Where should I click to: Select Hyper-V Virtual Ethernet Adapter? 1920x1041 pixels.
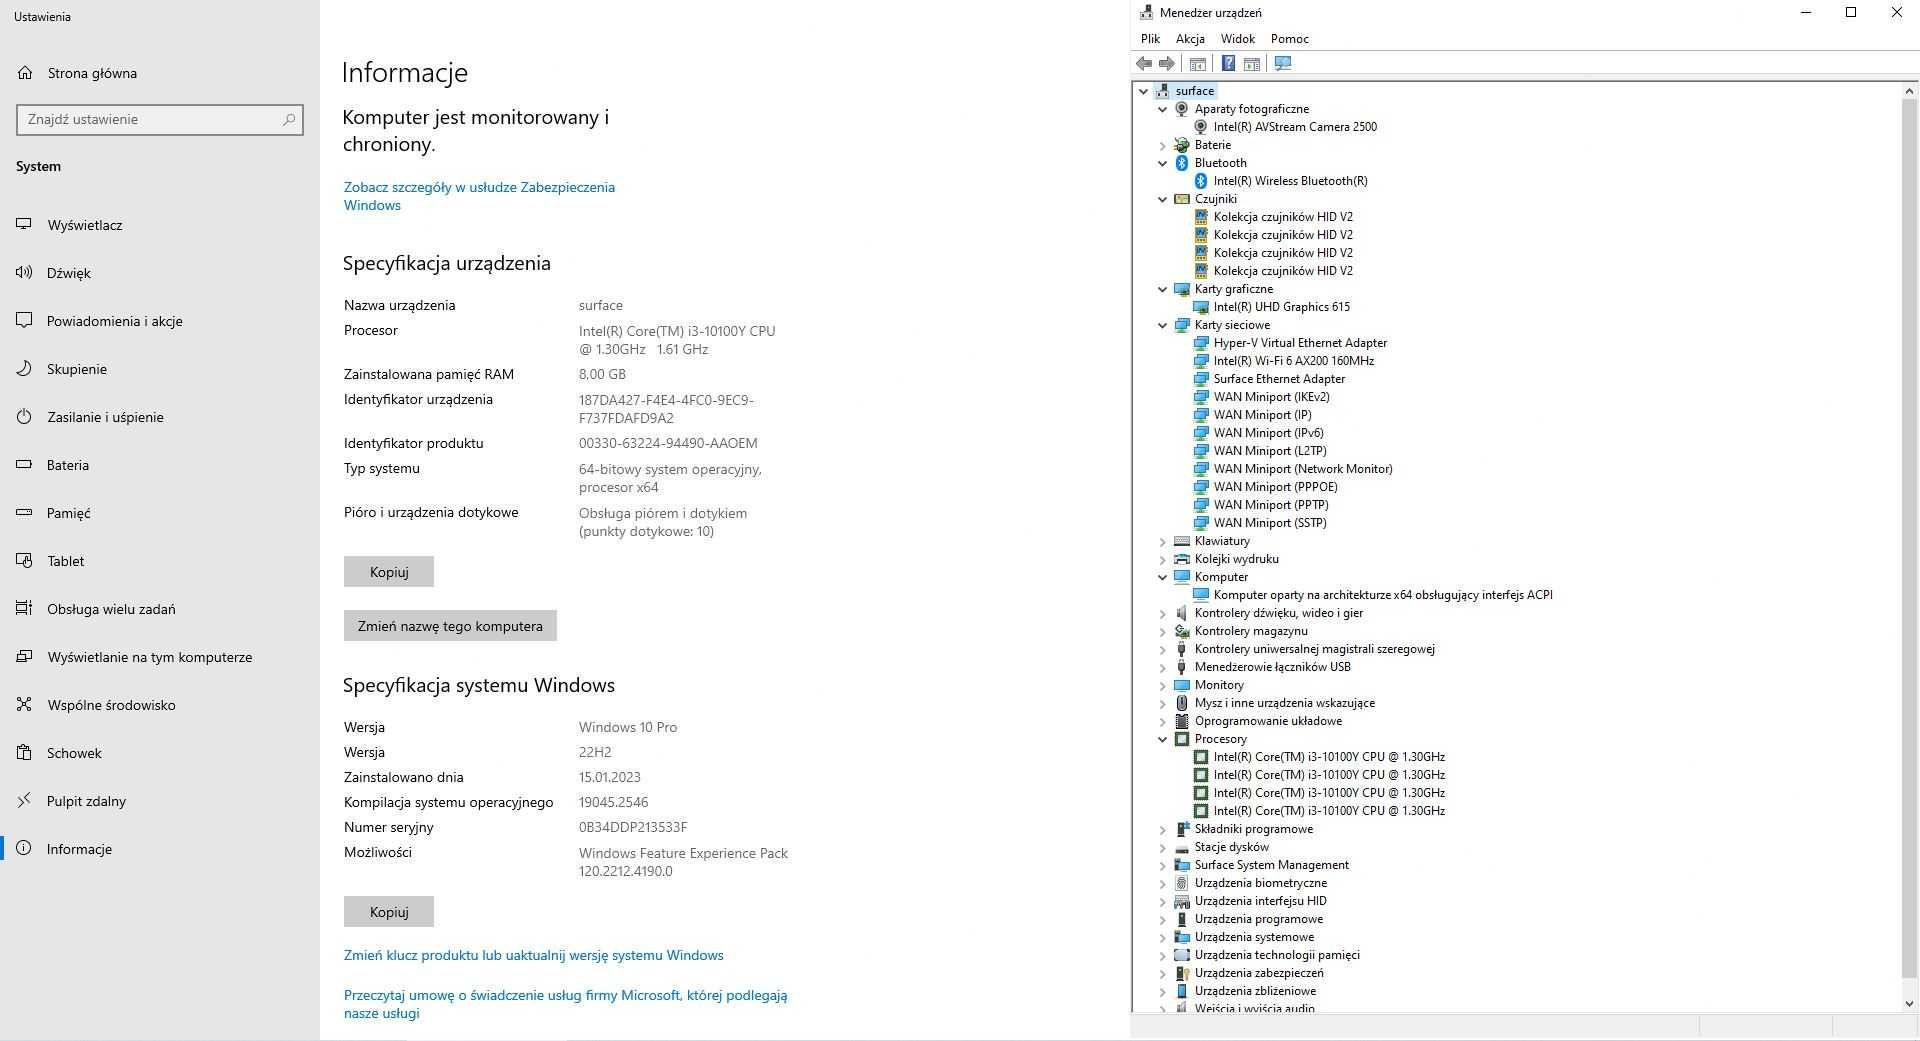[x=1300, y=343]
